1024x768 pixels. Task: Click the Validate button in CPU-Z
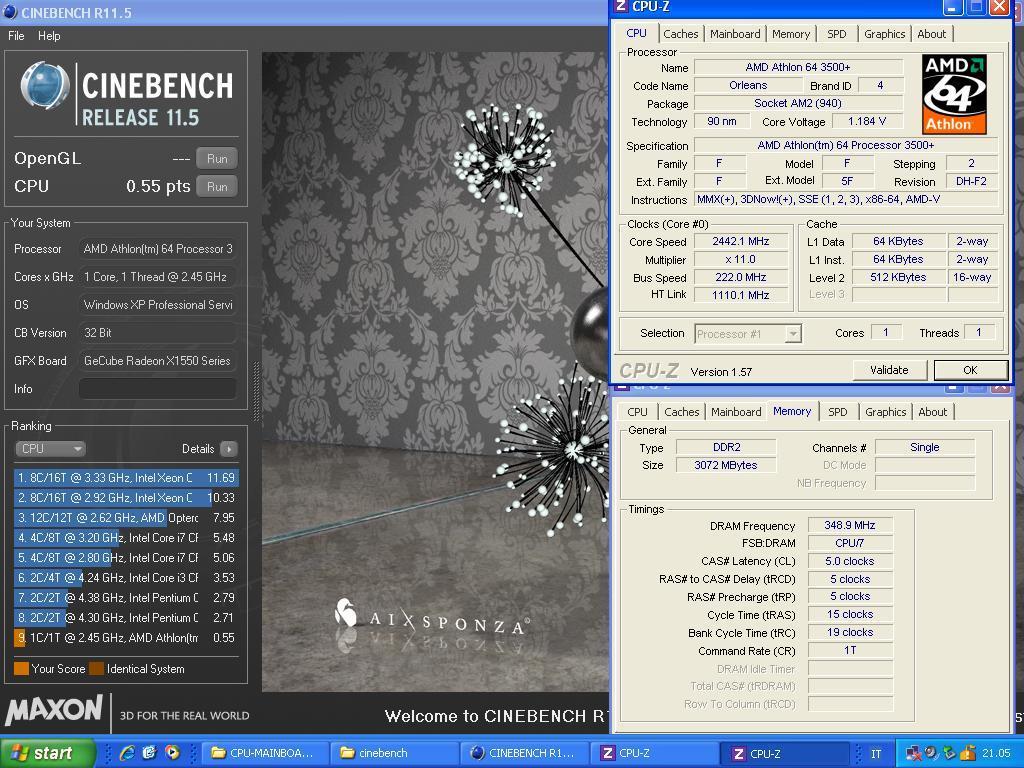pyautogui.click(x=889, y=370)
